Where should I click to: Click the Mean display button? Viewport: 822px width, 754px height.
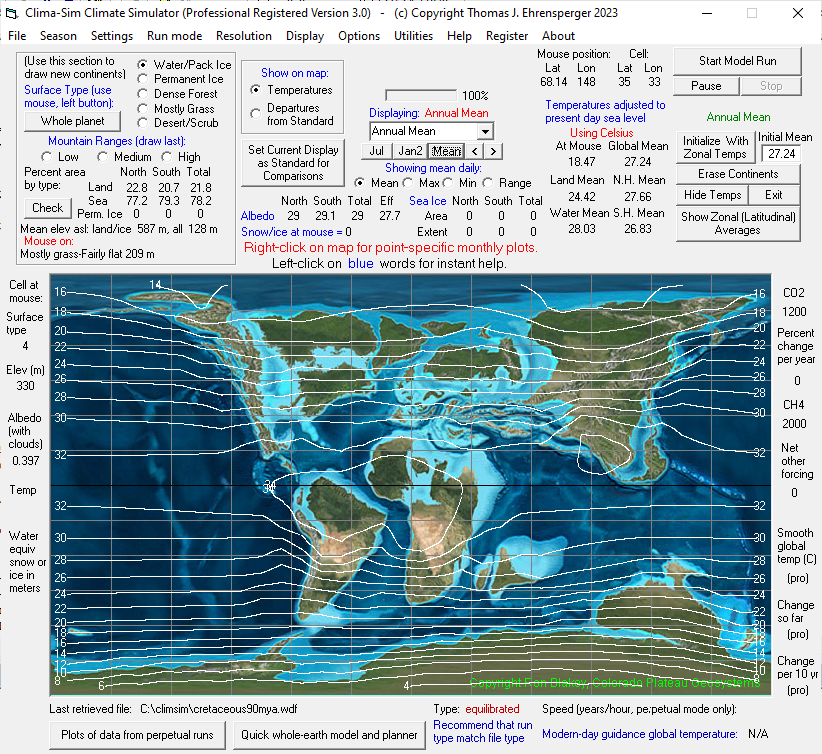point(446,151)
